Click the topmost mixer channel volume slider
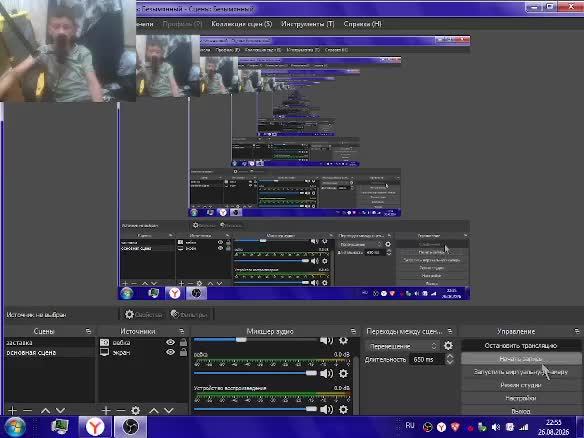Viewport: 584px width, 438px height. click(x=256, y=340)
